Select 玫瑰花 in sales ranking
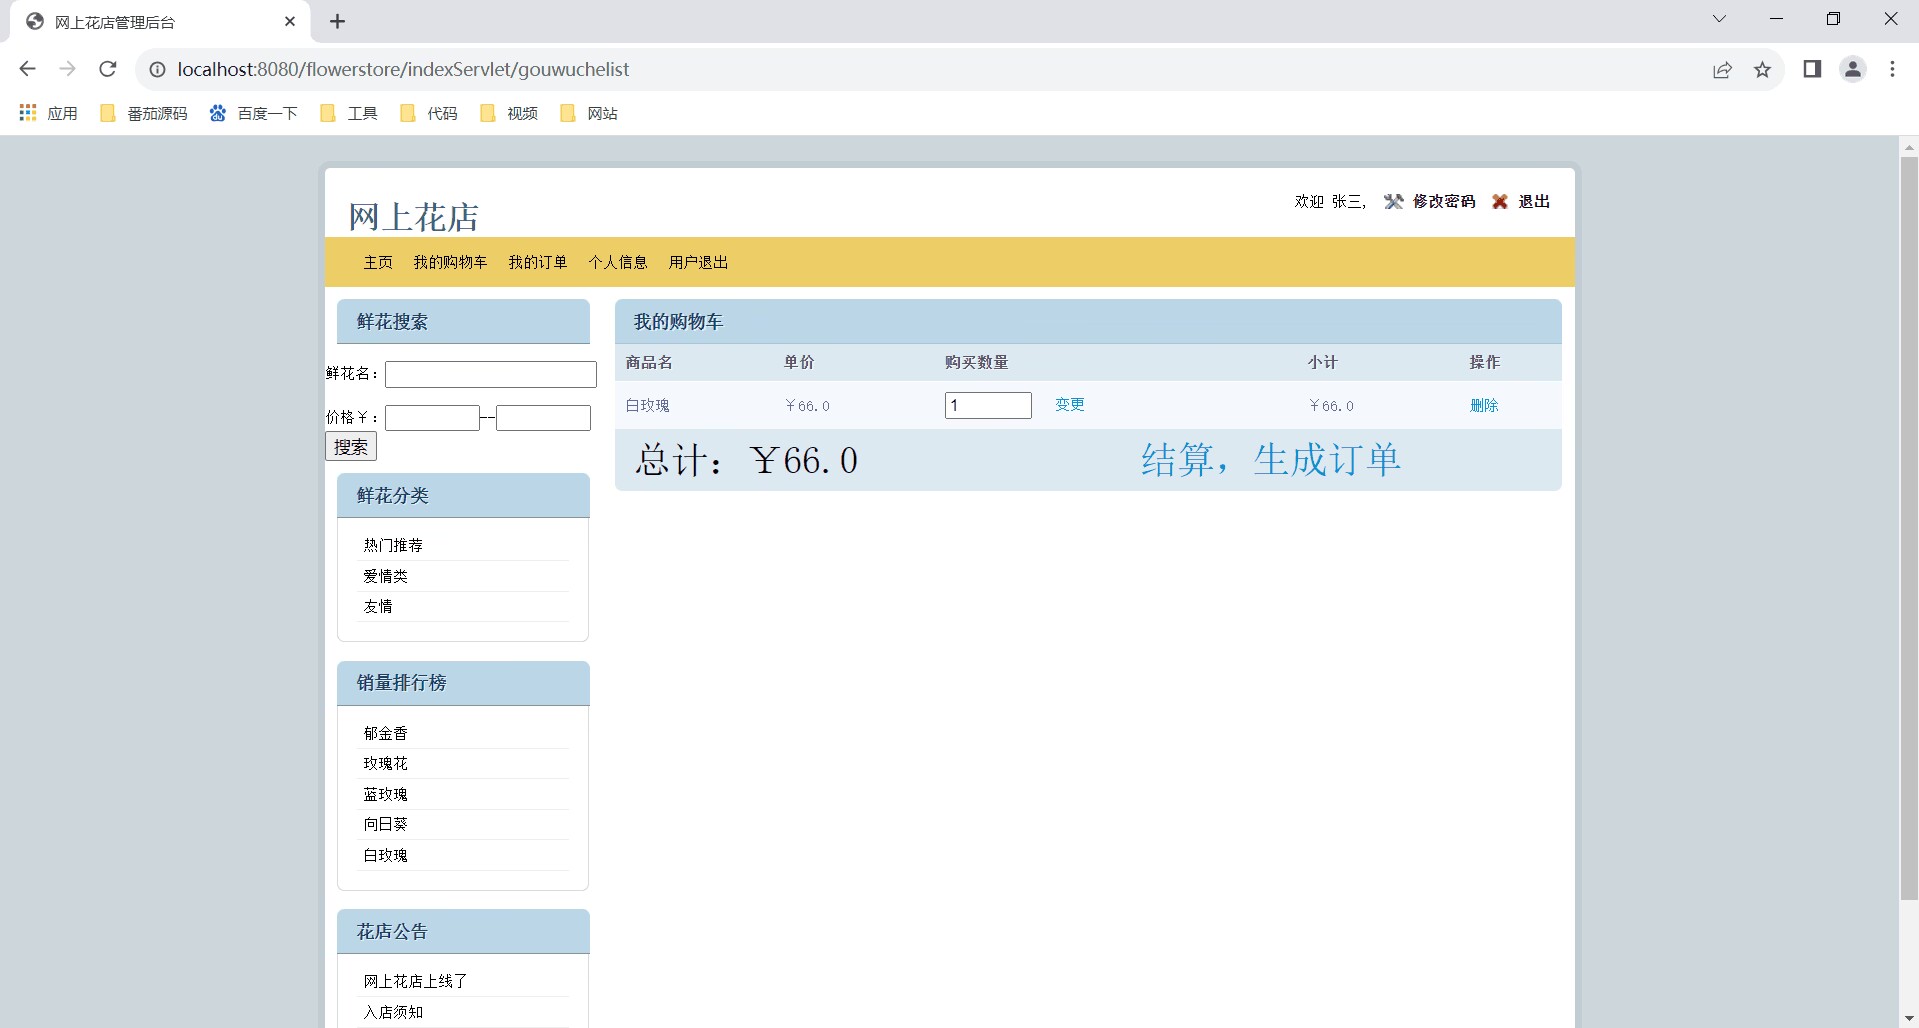The width and height of the screenshot is (1919, 1028). [x=386, y=763]
